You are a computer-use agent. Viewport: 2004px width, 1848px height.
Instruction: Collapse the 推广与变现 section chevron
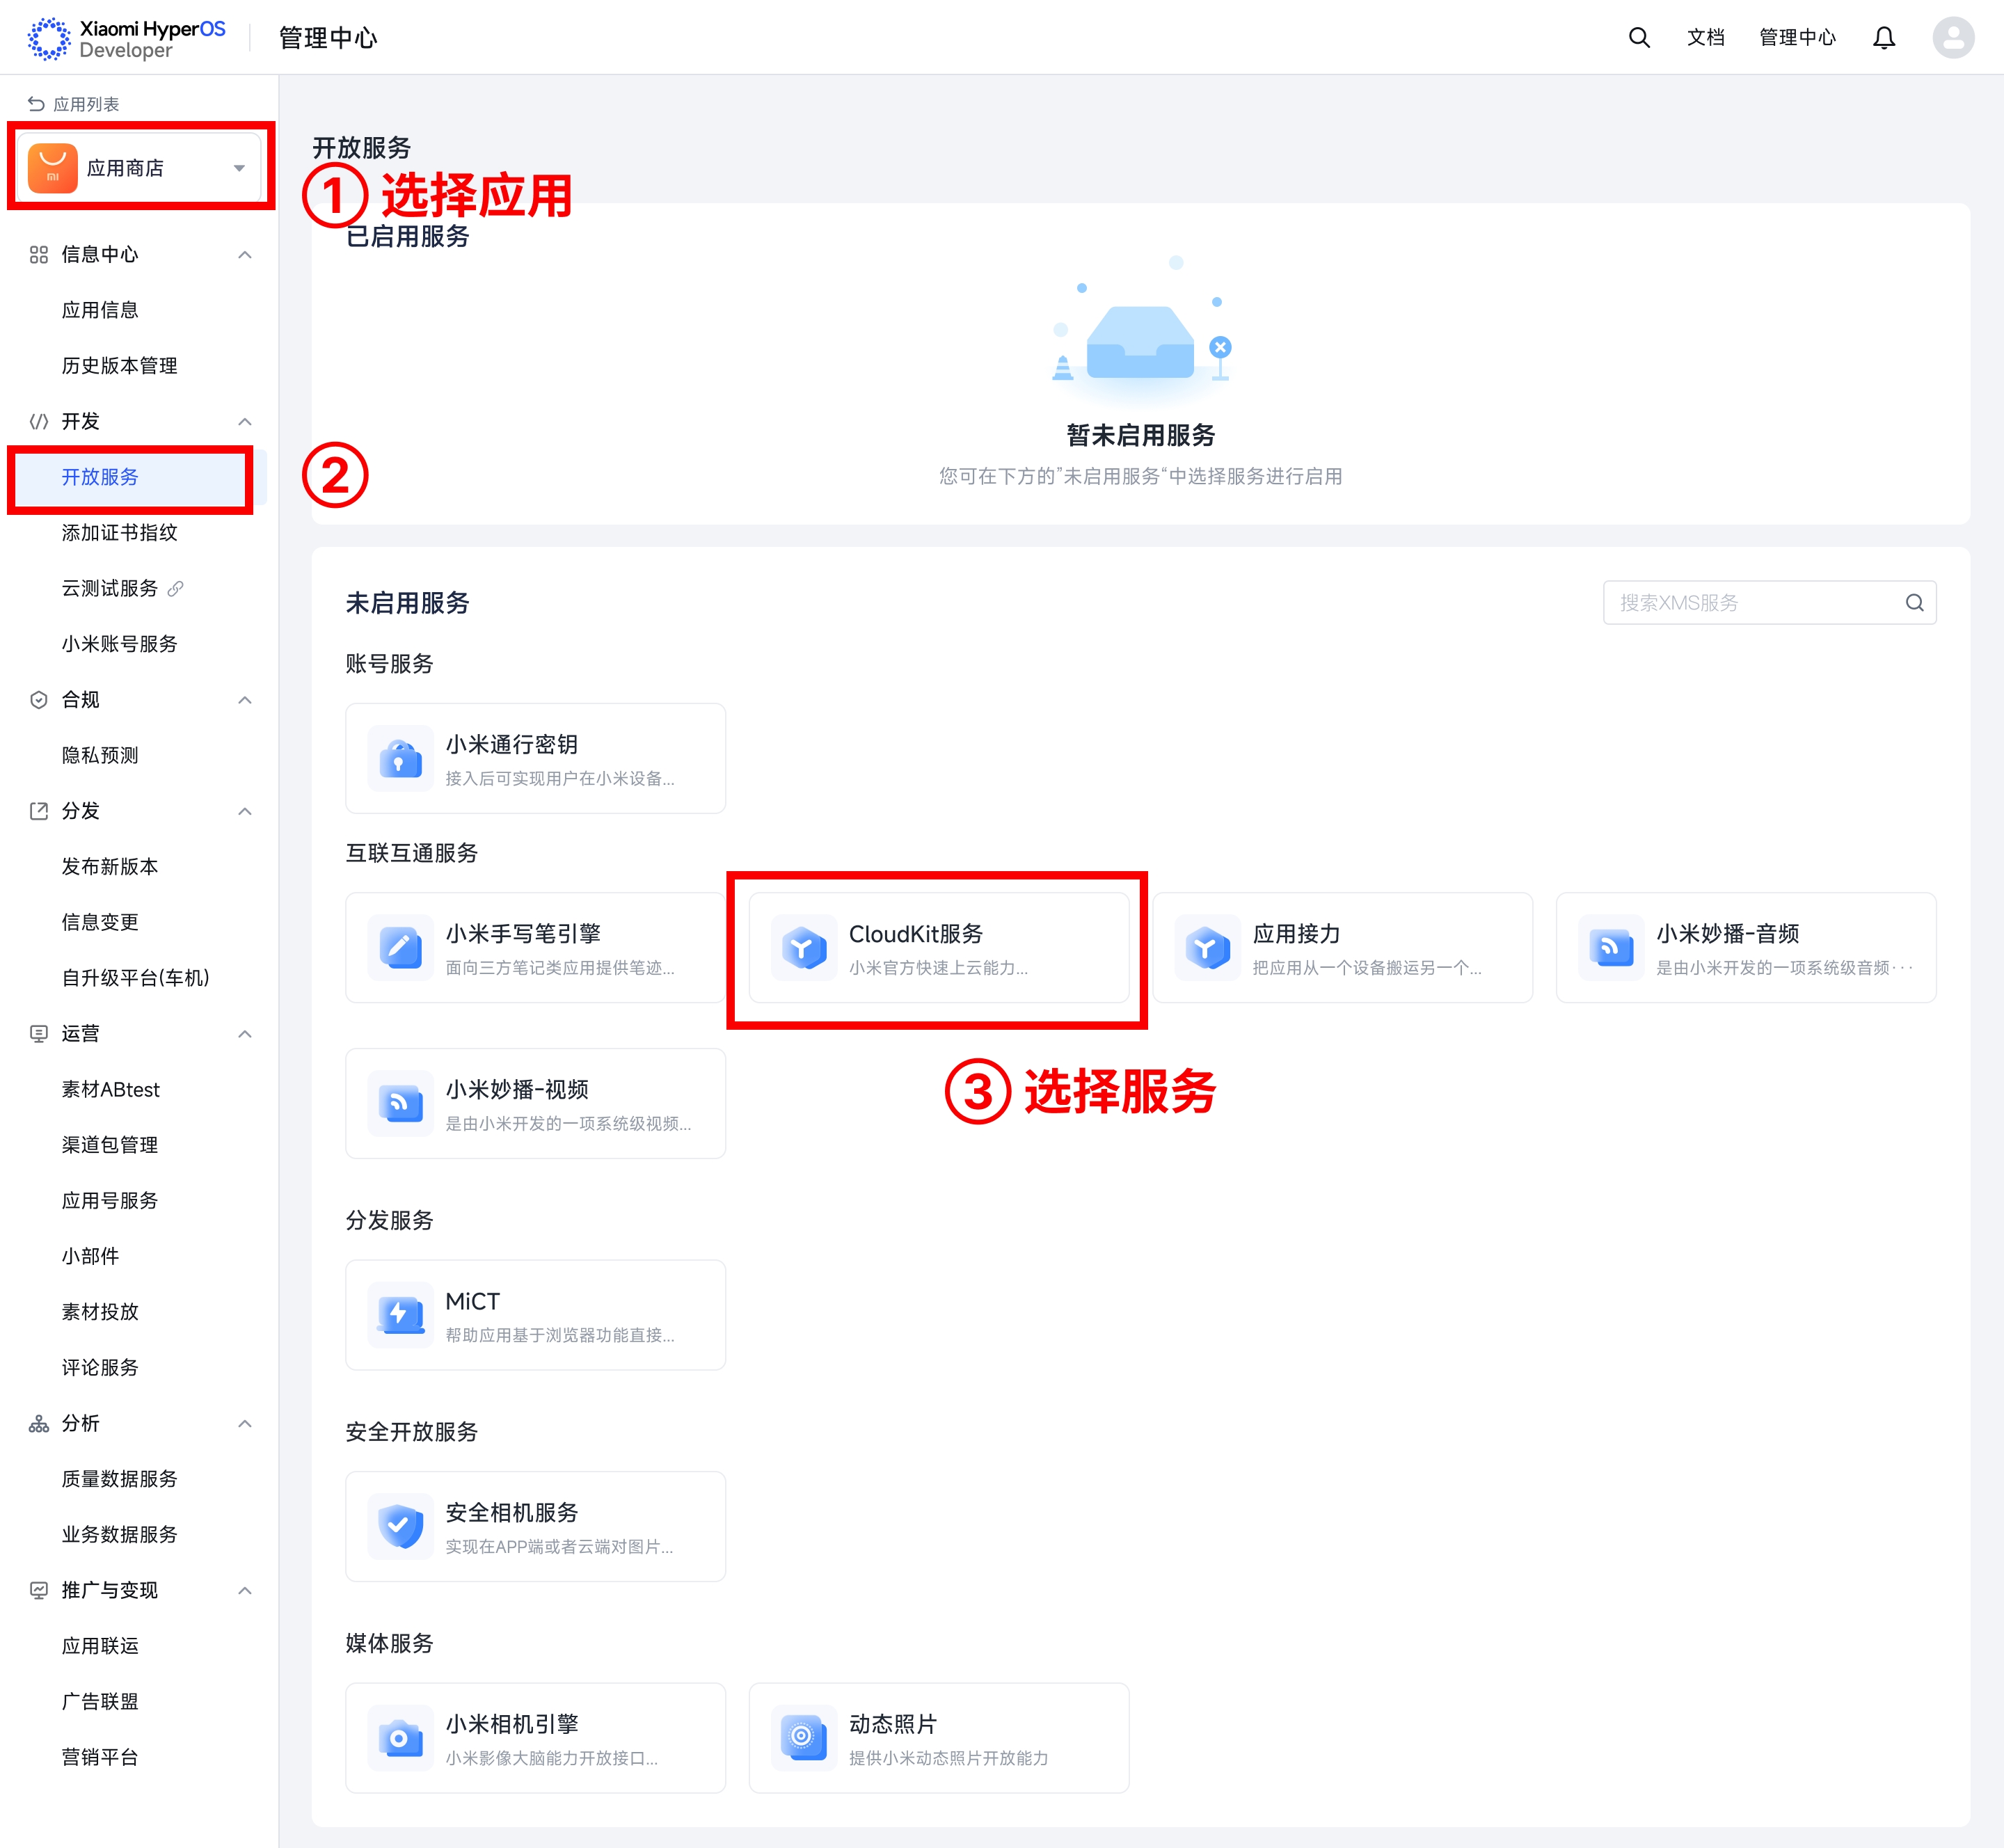point(245,1590)
